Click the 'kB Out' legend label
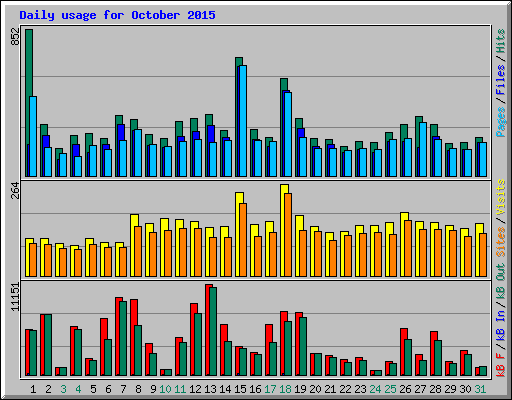Viewport: 512px width, 400px height. pos(501,280)
